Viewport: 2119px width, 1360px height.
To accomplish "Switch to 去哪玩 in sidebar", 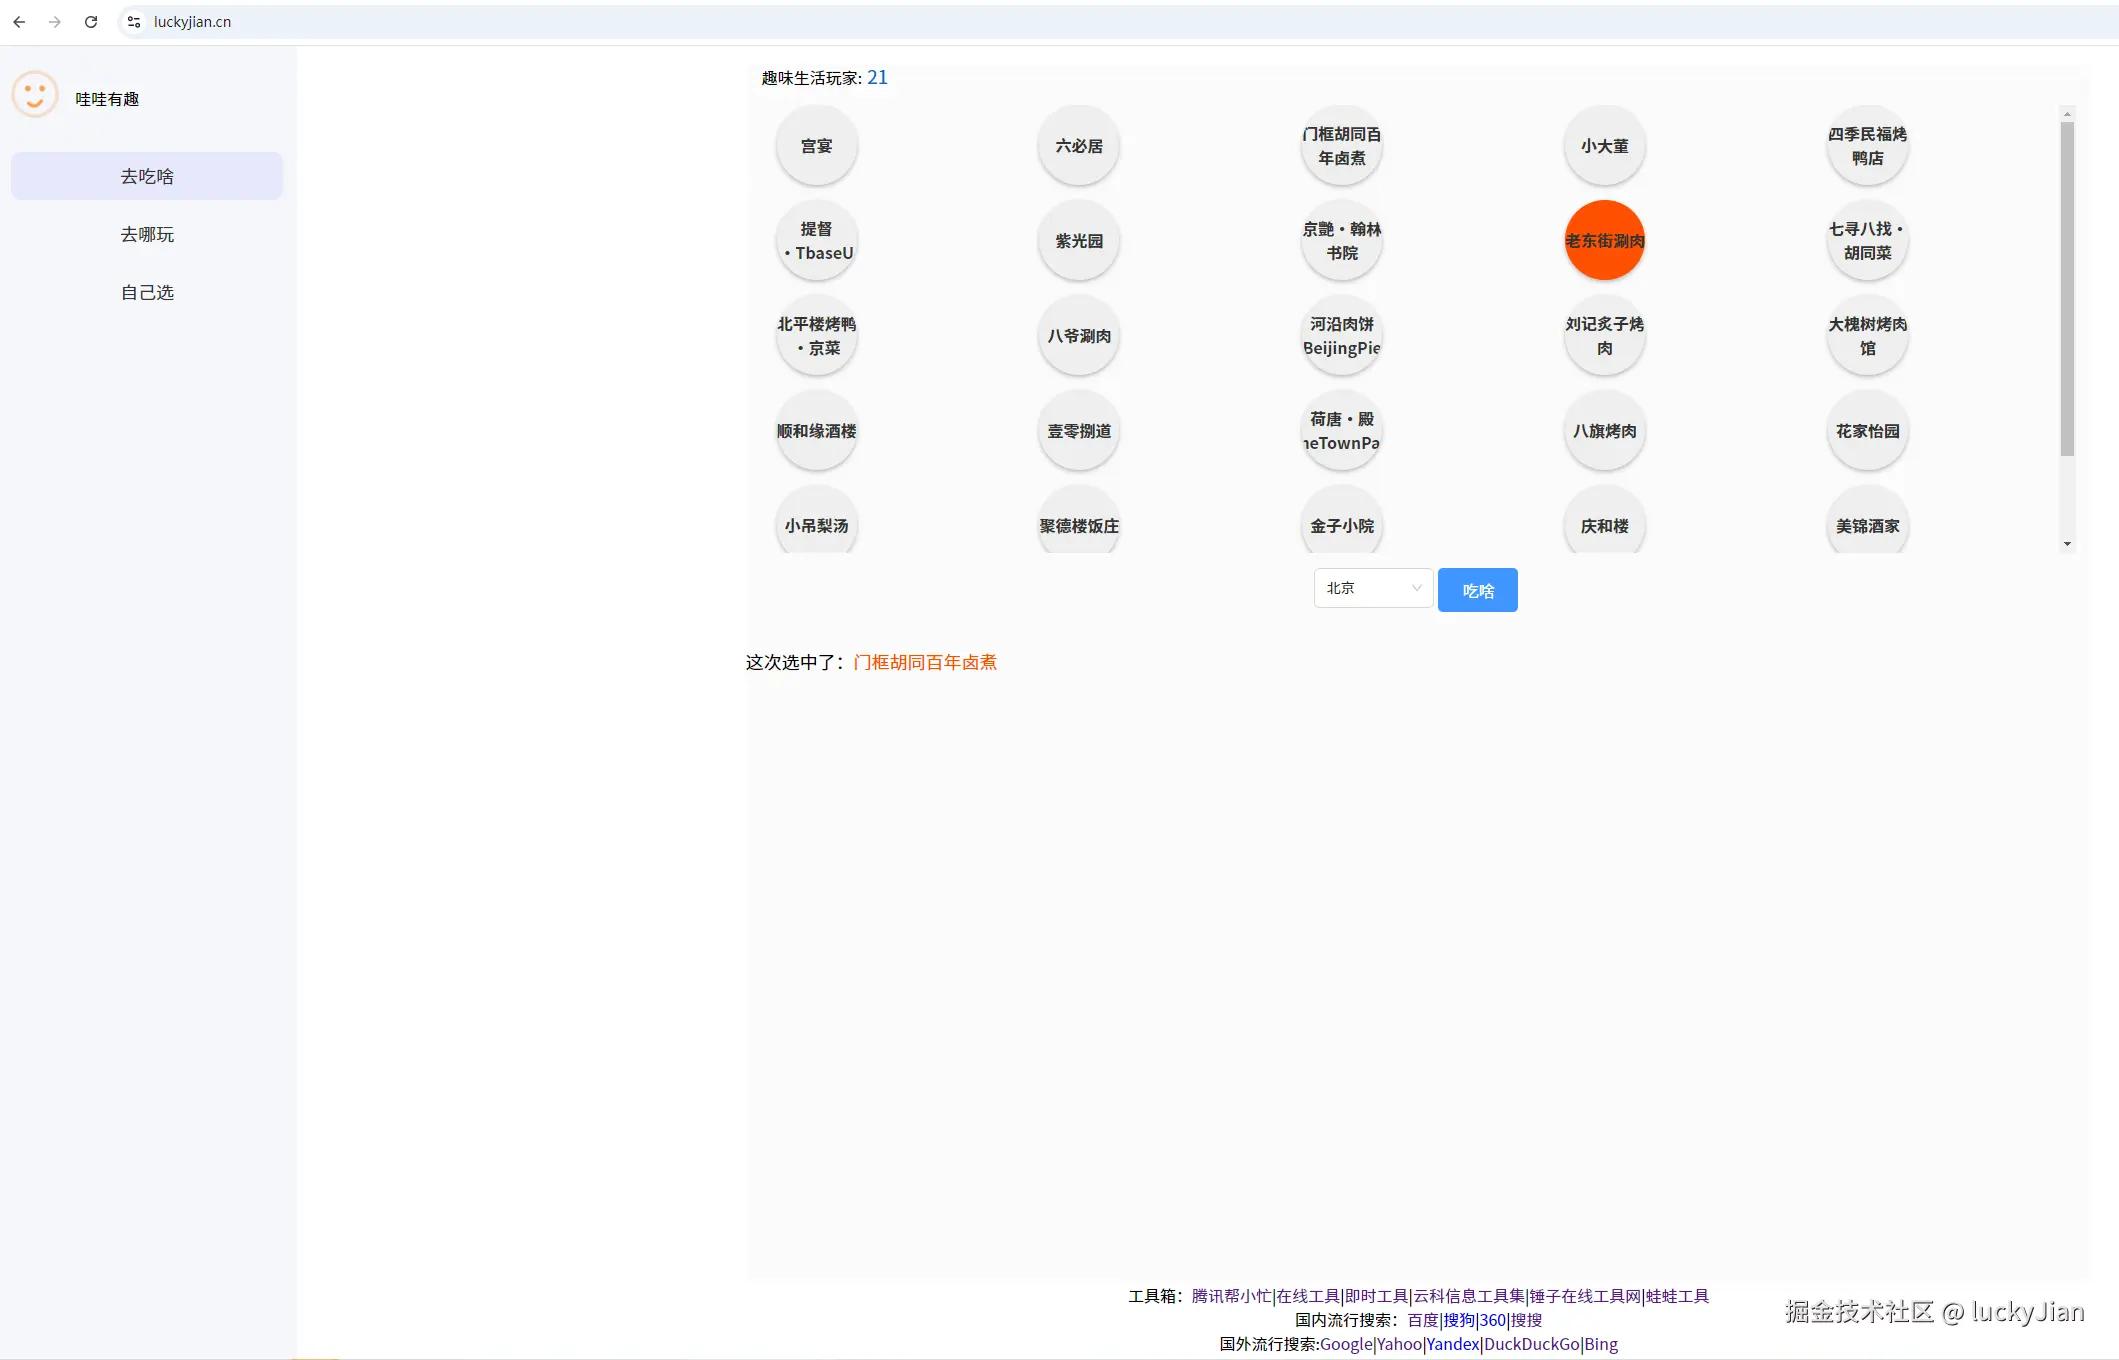I will 147,234.
